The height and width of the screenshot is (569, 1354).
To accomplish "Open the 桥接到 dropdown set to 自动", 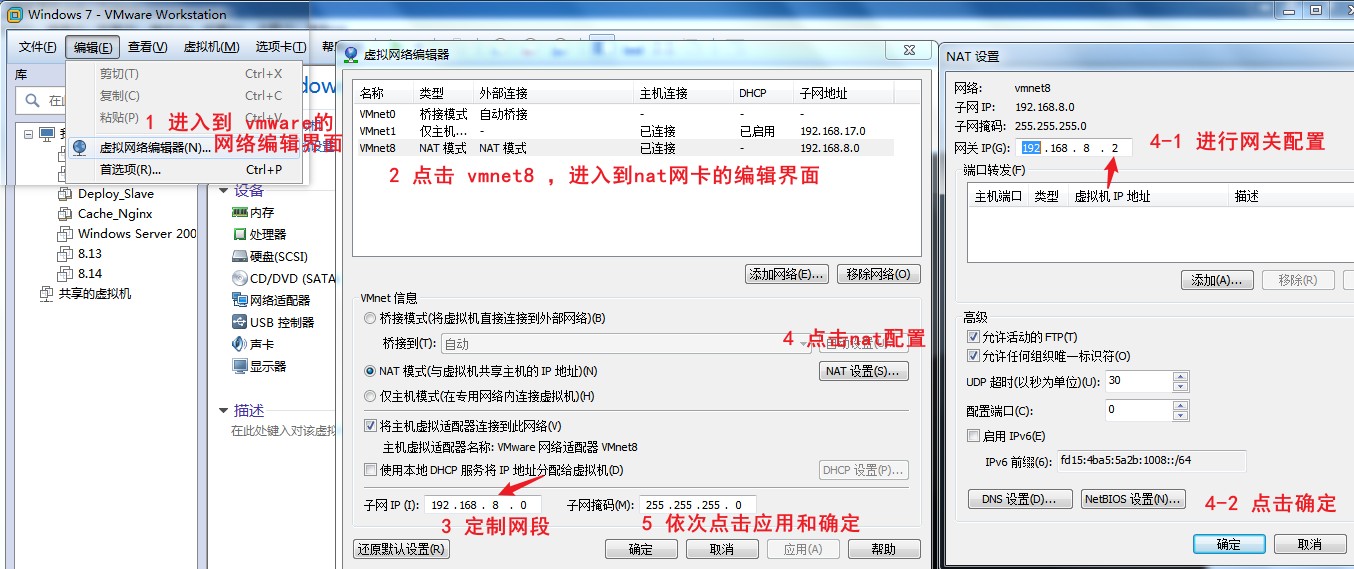I will coord(625,344).
